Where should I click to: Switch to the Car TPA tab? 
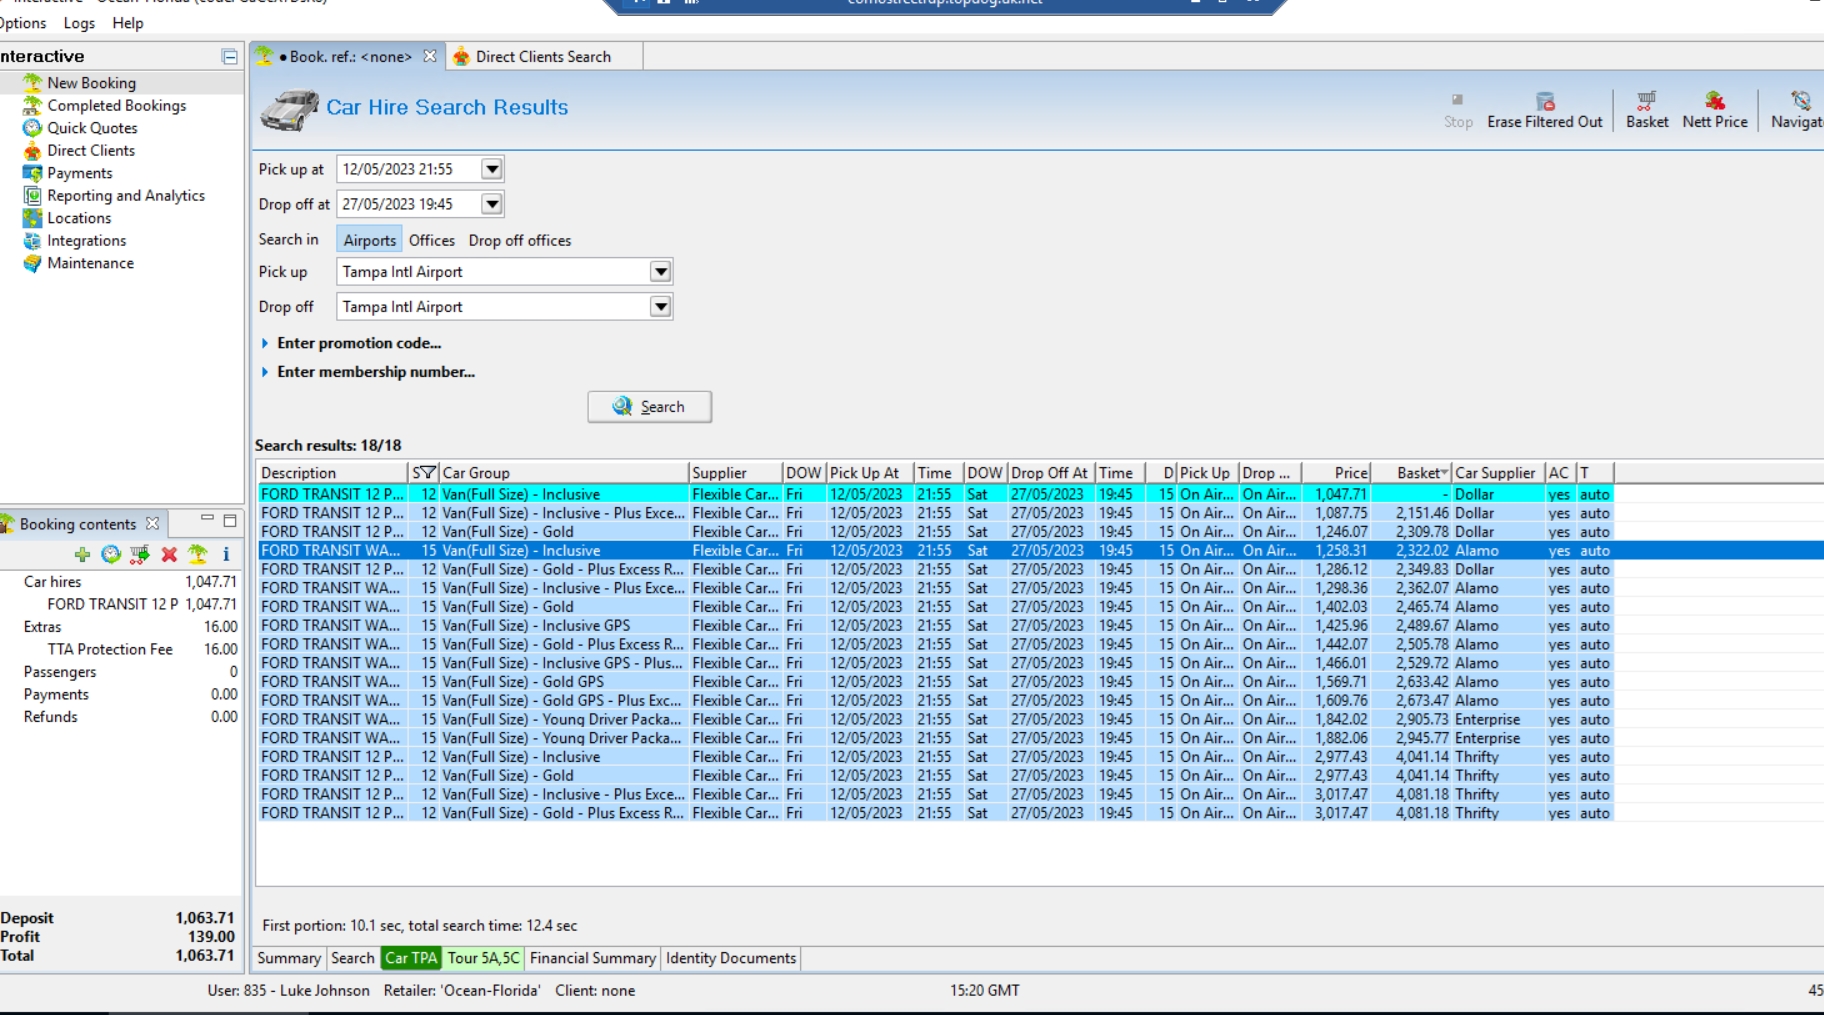(411, 958)
